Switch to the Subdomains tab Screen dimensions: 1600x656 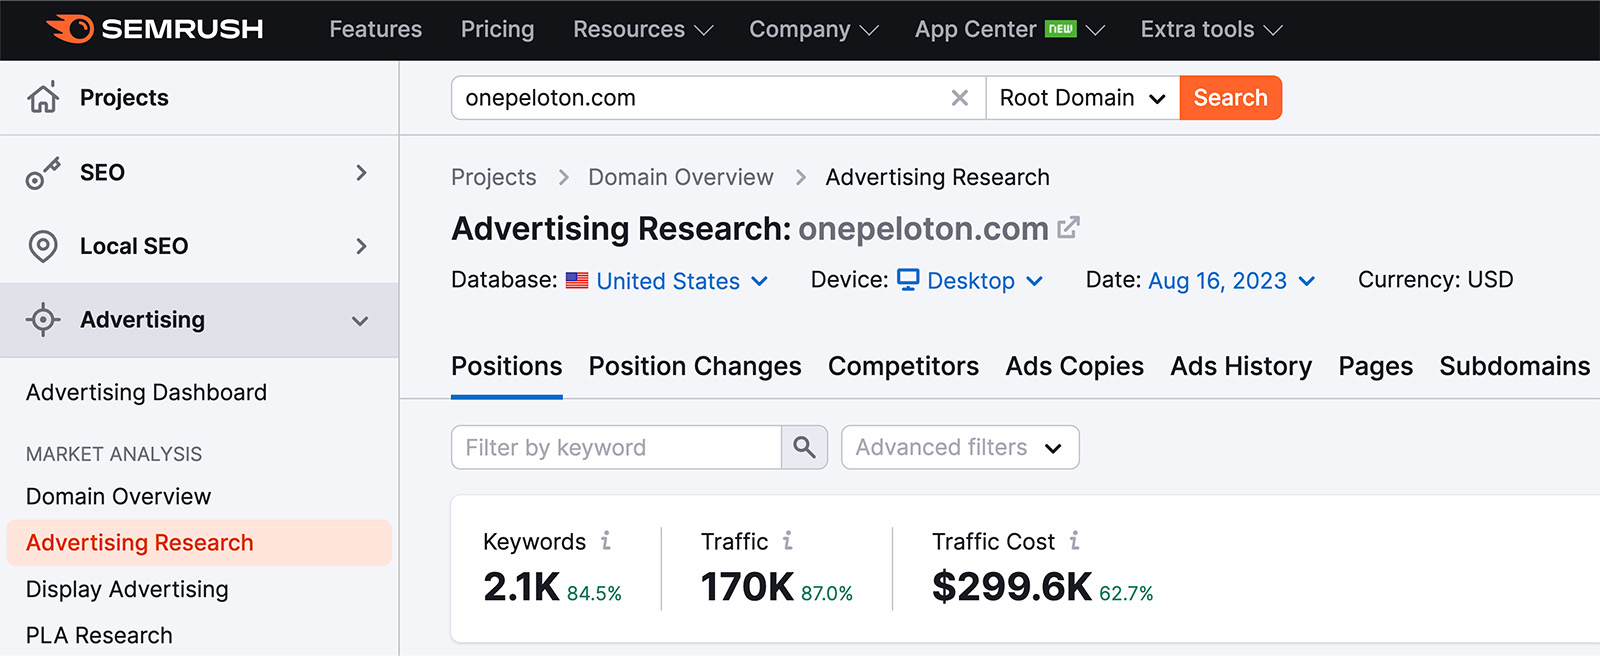coord(1515,367)
